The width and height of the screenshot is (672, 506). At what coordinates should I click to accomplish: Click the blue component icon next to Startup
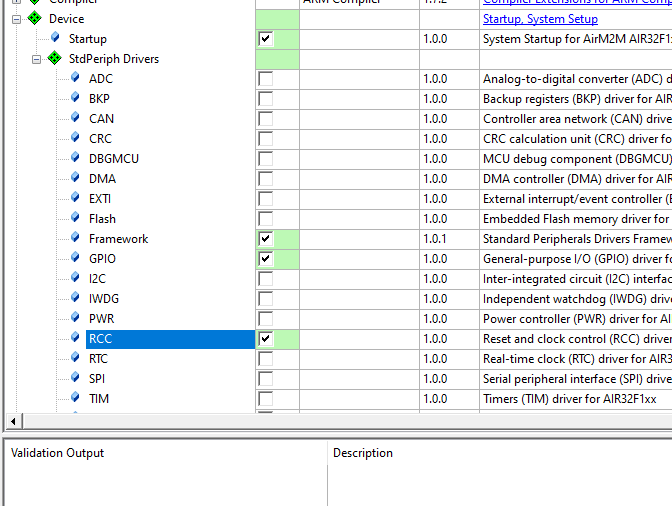tap(55, 39)
